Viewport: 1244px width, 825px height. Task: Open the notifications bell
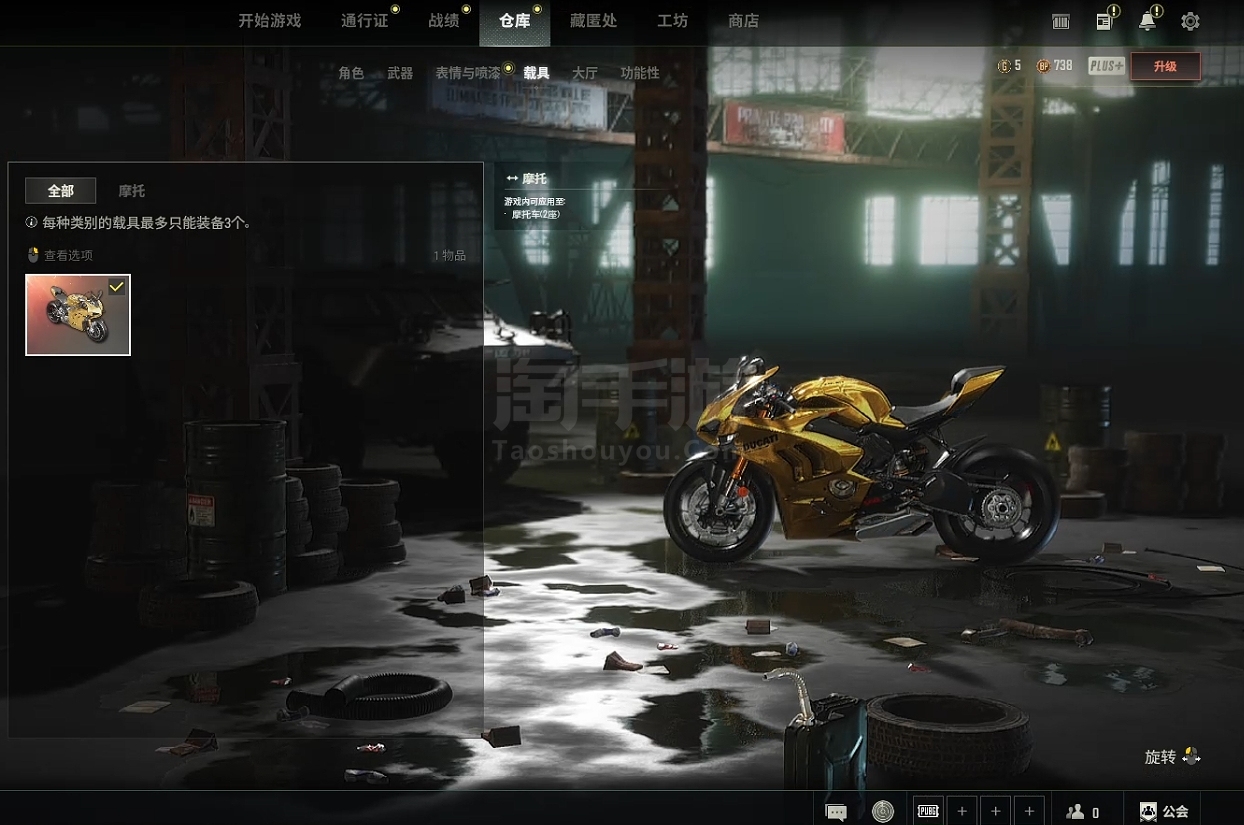(1148, 21)
